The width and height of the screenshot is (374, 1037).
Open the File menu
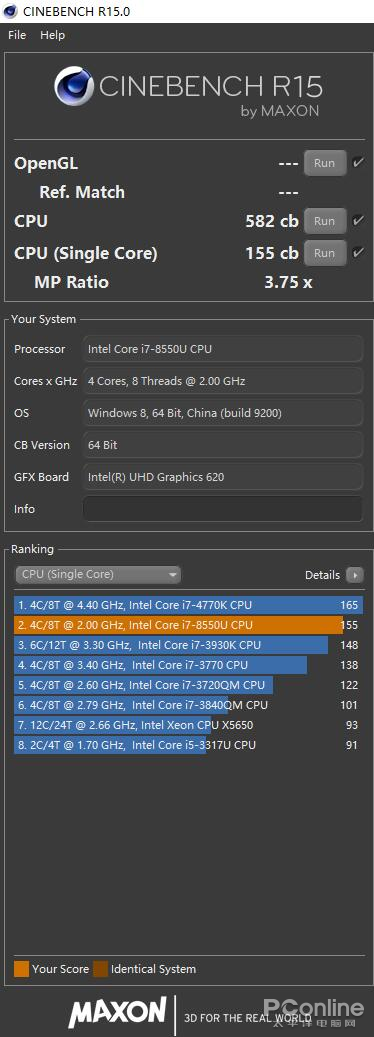pyautogui.click(x=17, y=35)
